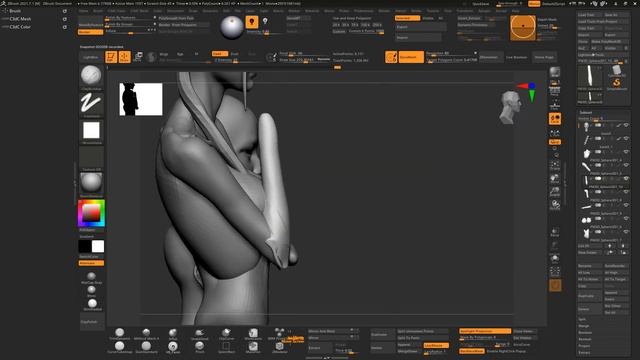Open the Zplugin menu
This screenshot has height=360, width=640.
pos(484,11)
